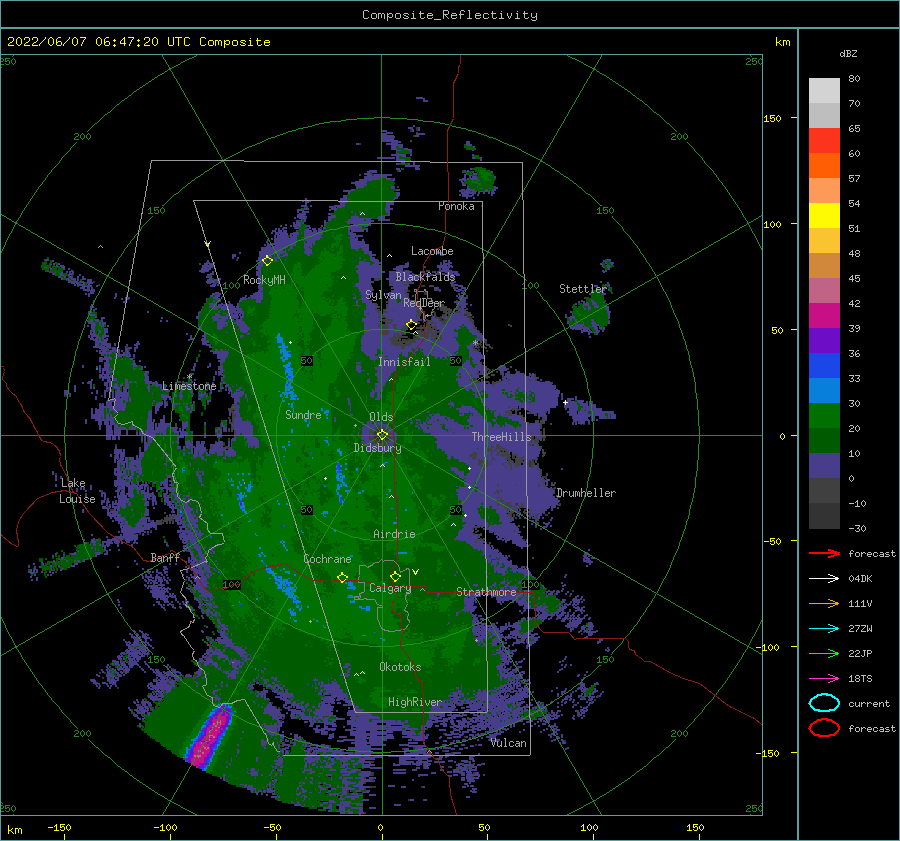Select the yellow diamond marker above Calgary
This screenshot has height=841, width=900.
click(x=395, y=576)
